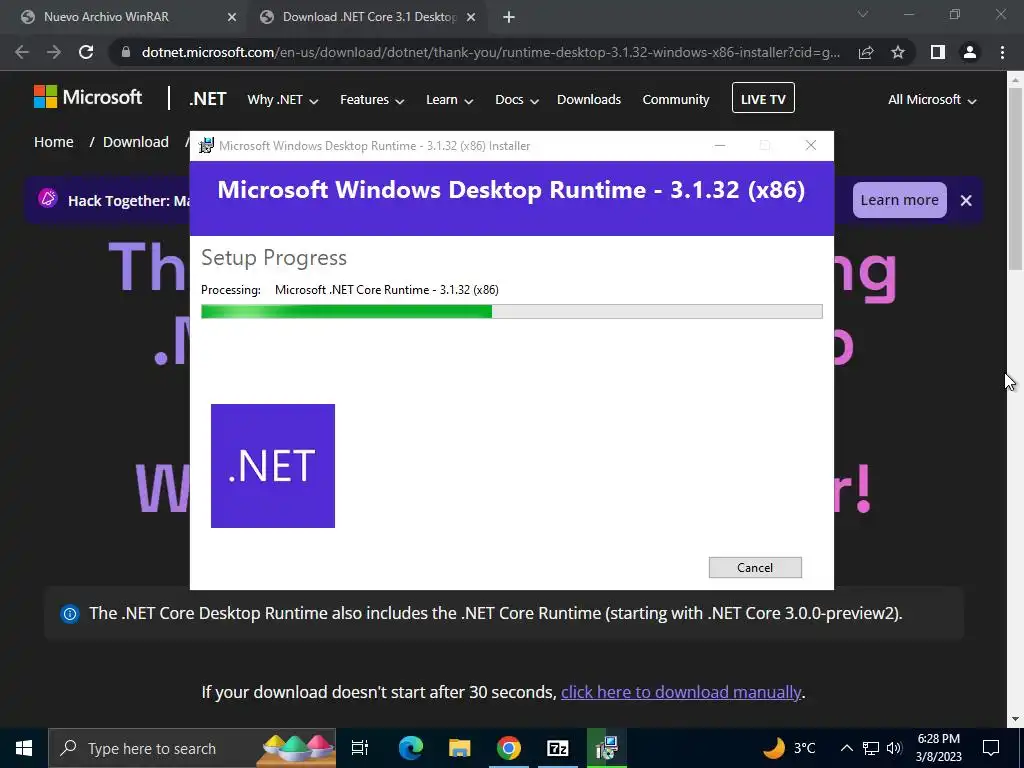This screenshot has width=1024, height=768.
Task: Open the Chrome profile avatar icon
Action: tap(970, 52)
